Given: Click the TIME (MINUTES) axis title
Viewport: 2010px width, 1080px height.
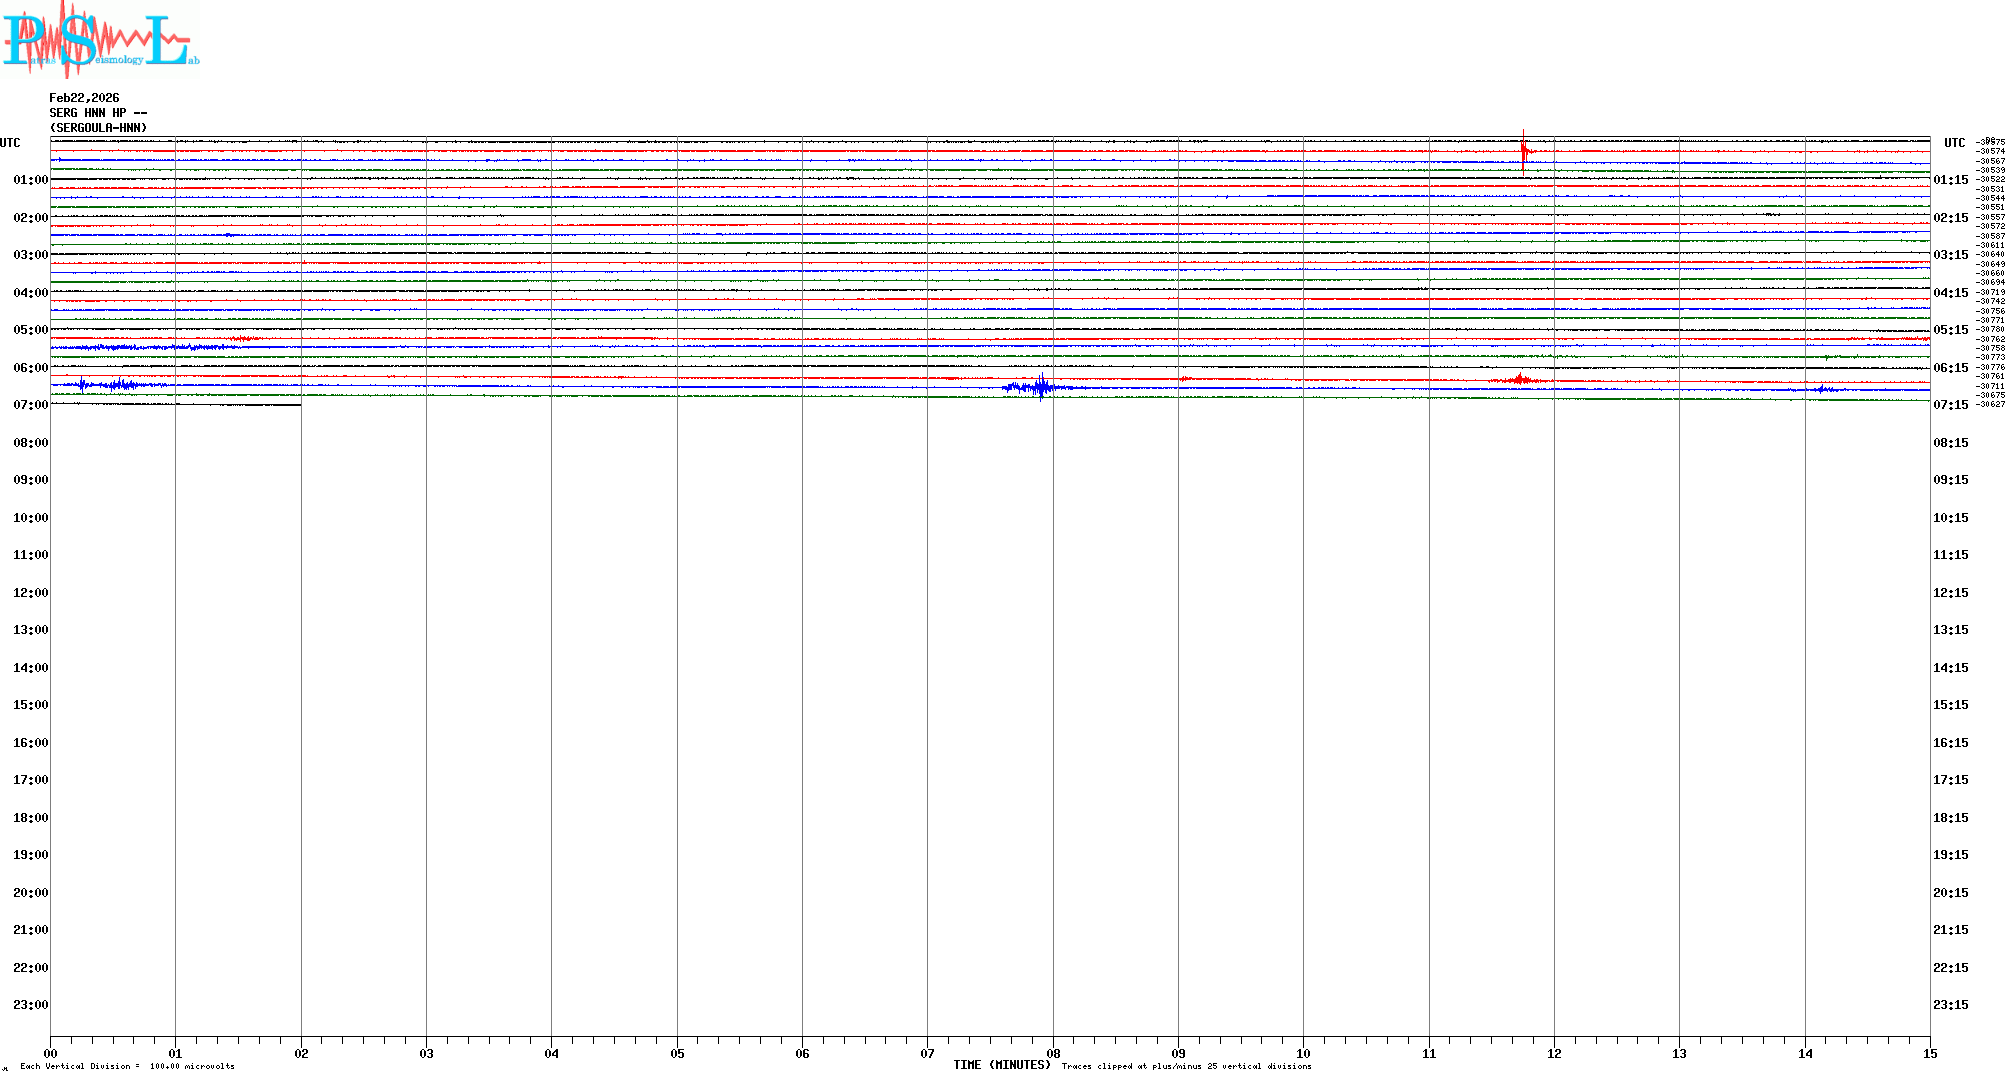Looking at the screenshot, I should click(1001, 1065).
